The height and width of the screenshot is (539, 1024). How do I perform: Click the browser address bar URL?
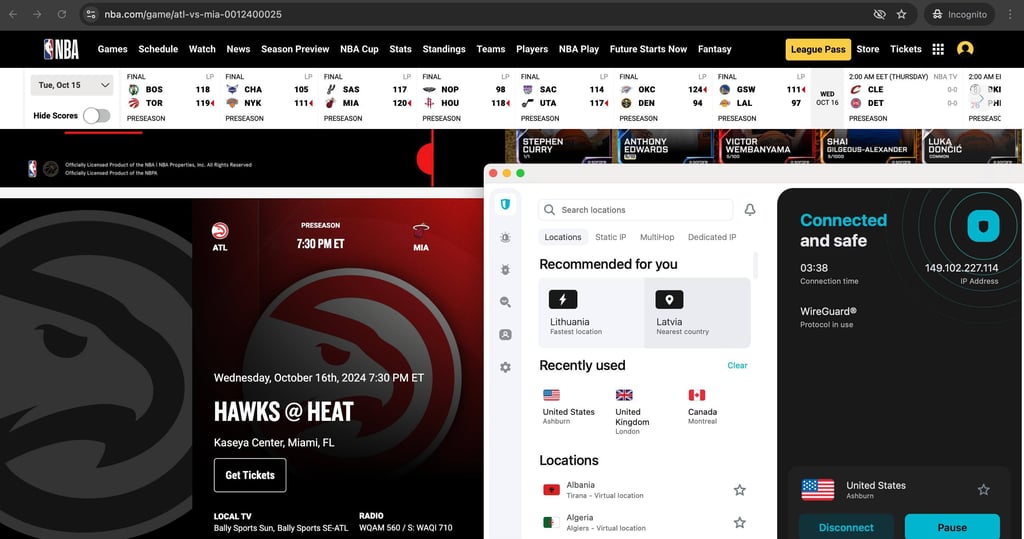[193, 14]
